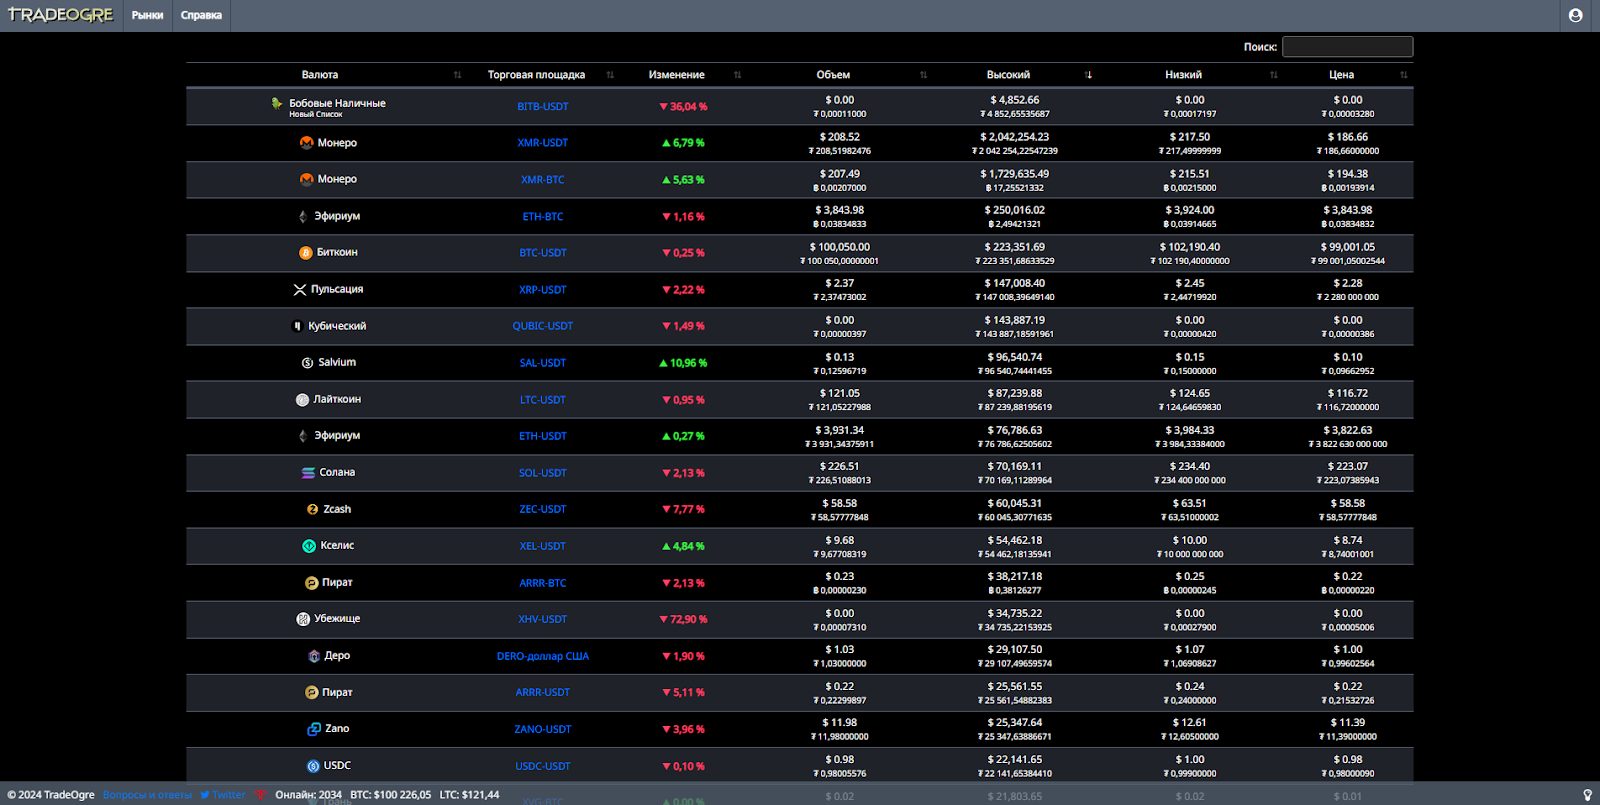Open the ZEC-USDT market link

coord(543,509)
